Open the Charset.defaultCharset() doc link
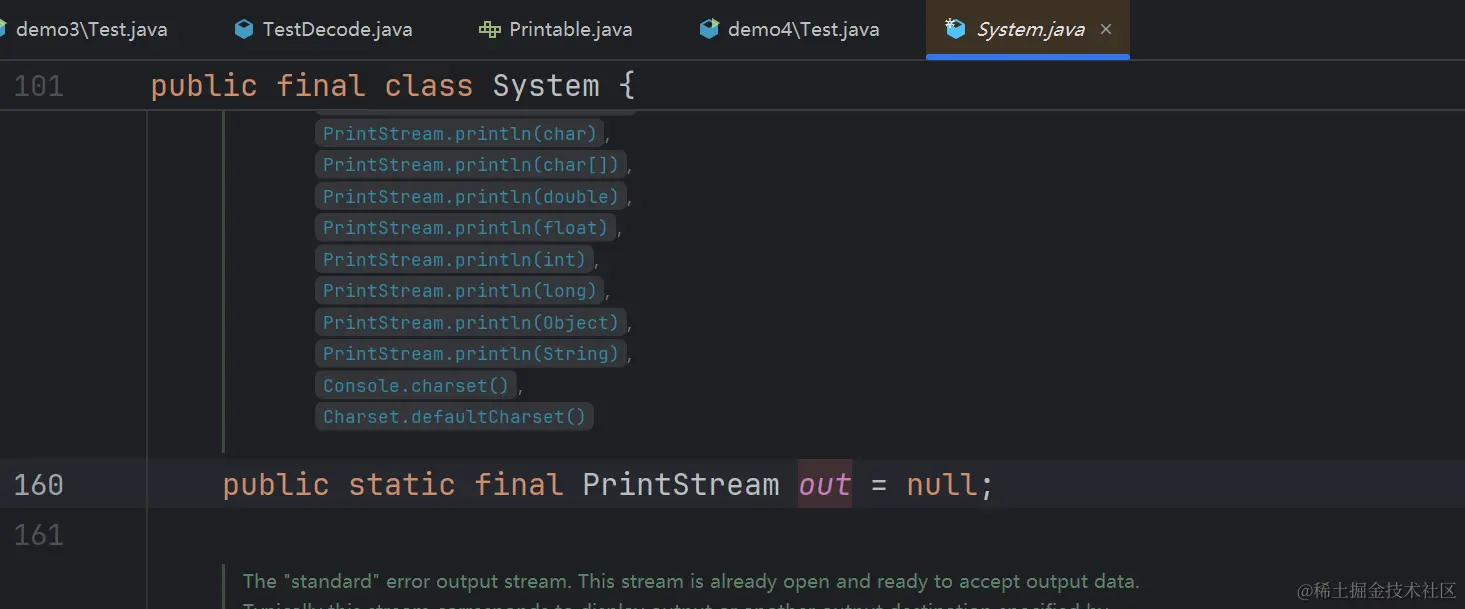Screen dimensions: 1465x609 click(x=455, y=416)
